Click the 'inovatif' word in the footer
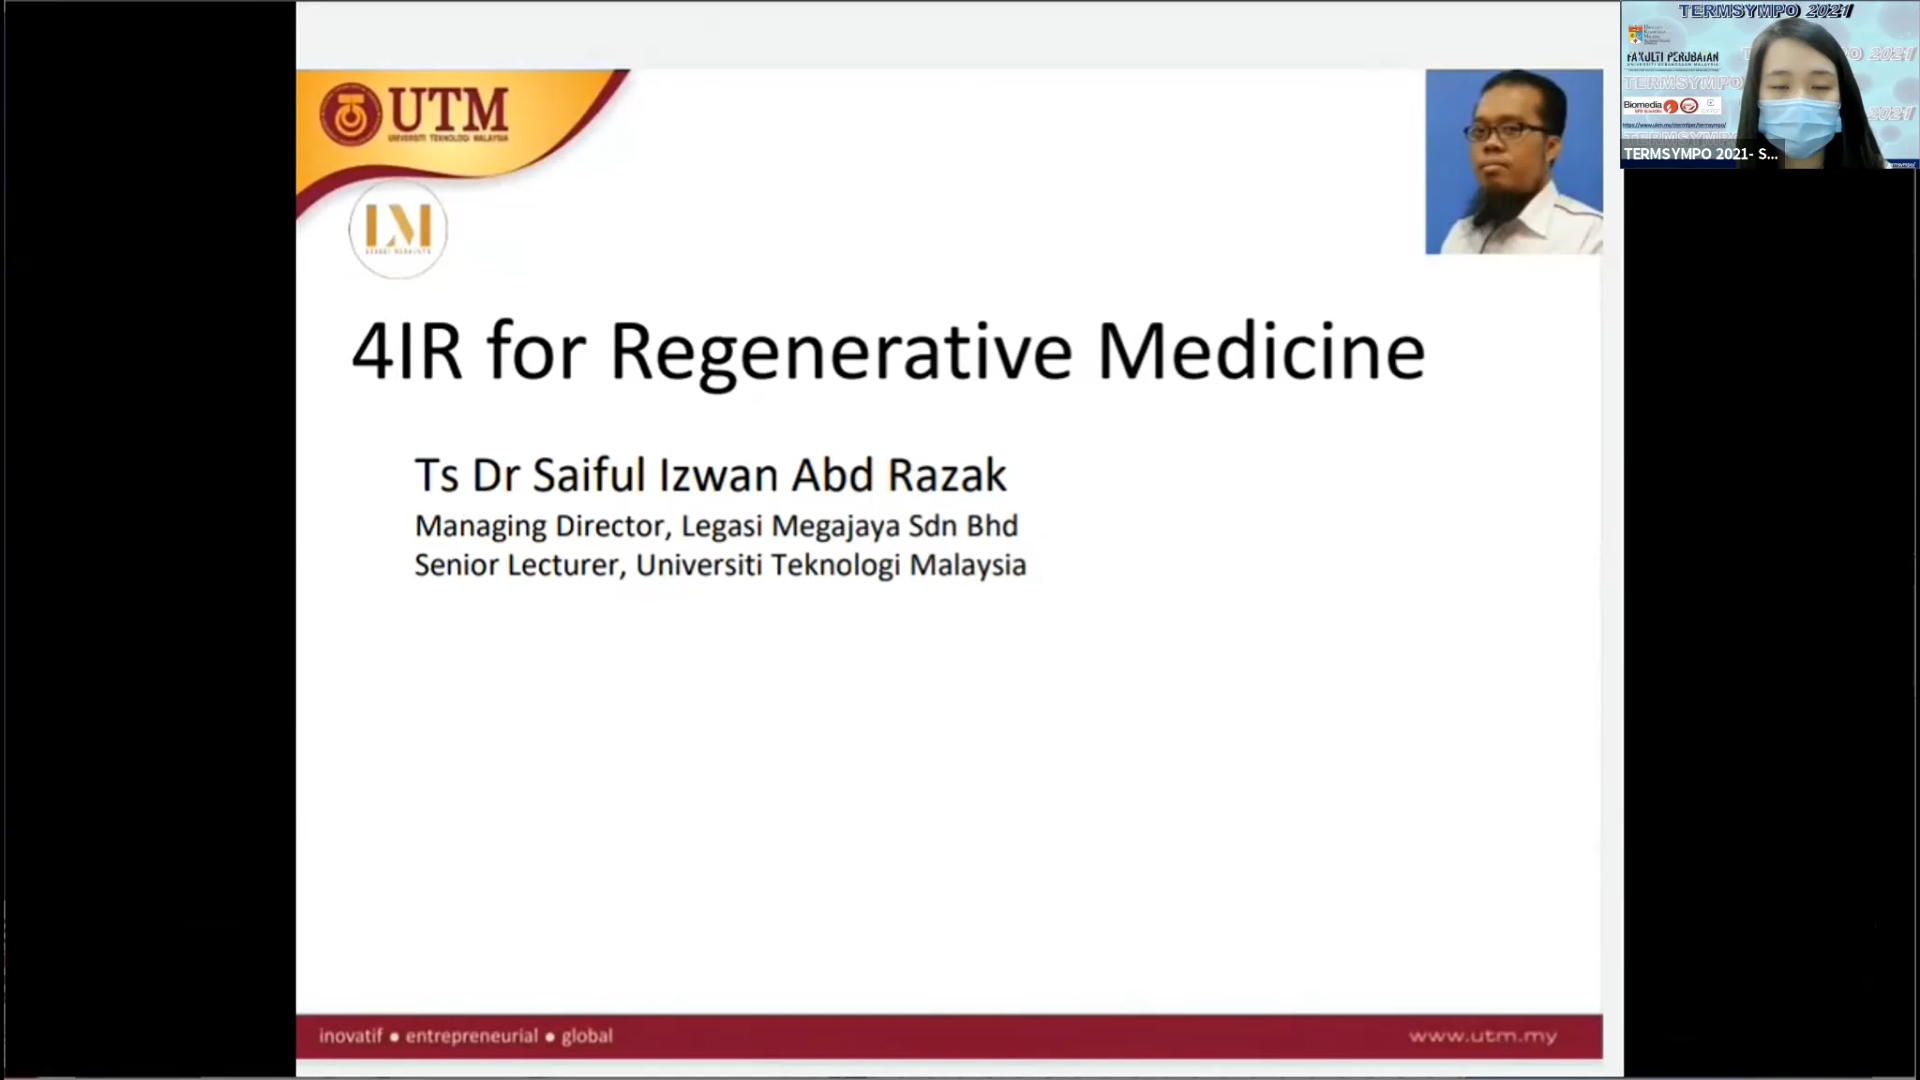Viewport: 1920px width, 1080px height. click(350, 1036)
